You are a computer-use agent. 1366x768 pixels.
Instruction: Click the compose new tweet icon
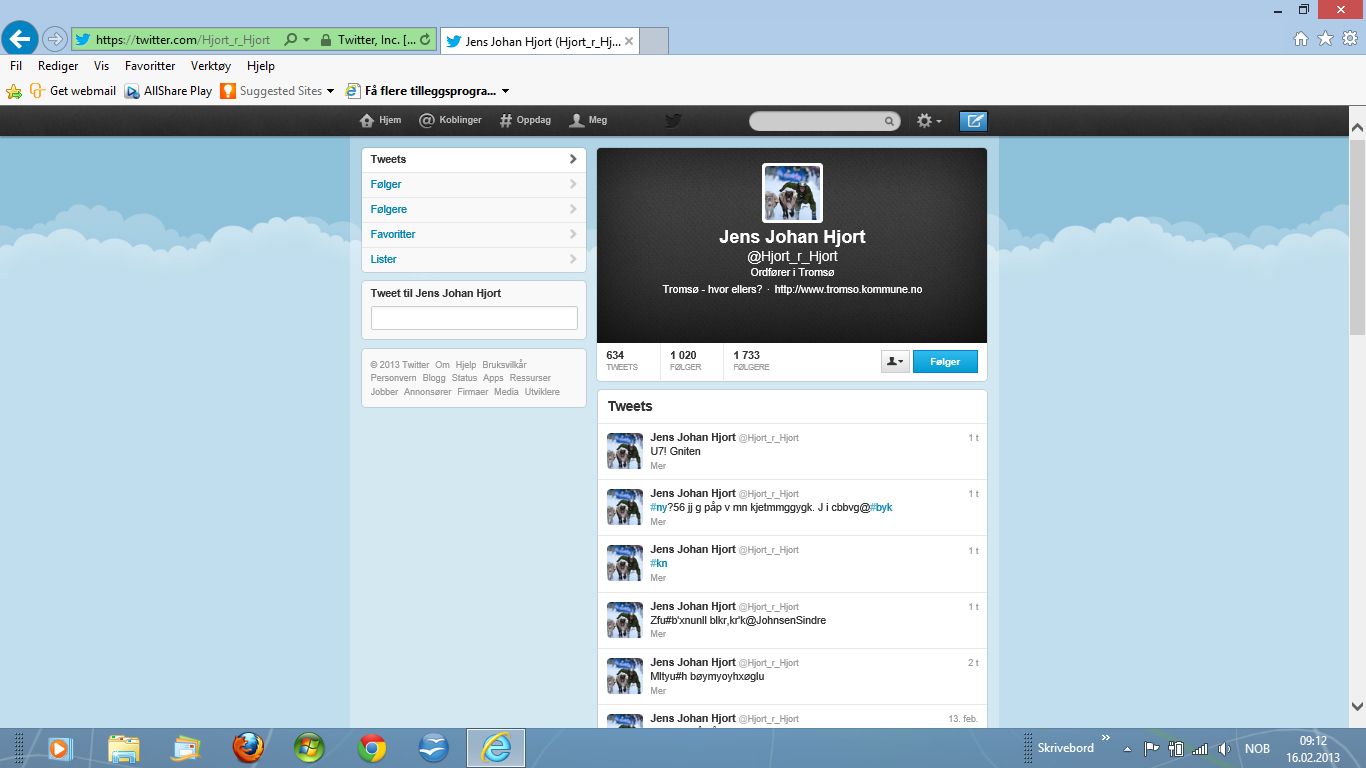coord(973,121)
